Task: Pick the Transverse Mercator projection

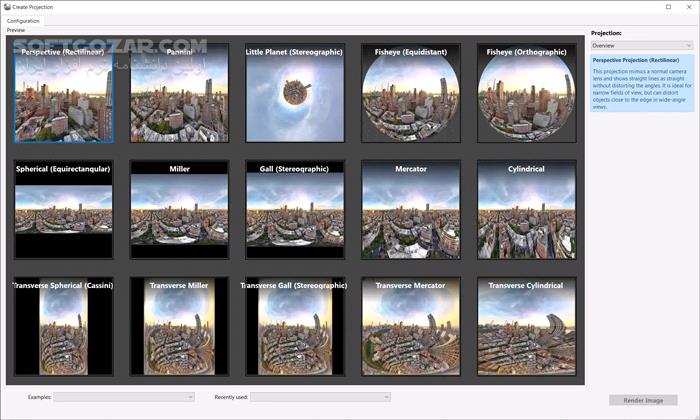Action: [x=411, y=326]
